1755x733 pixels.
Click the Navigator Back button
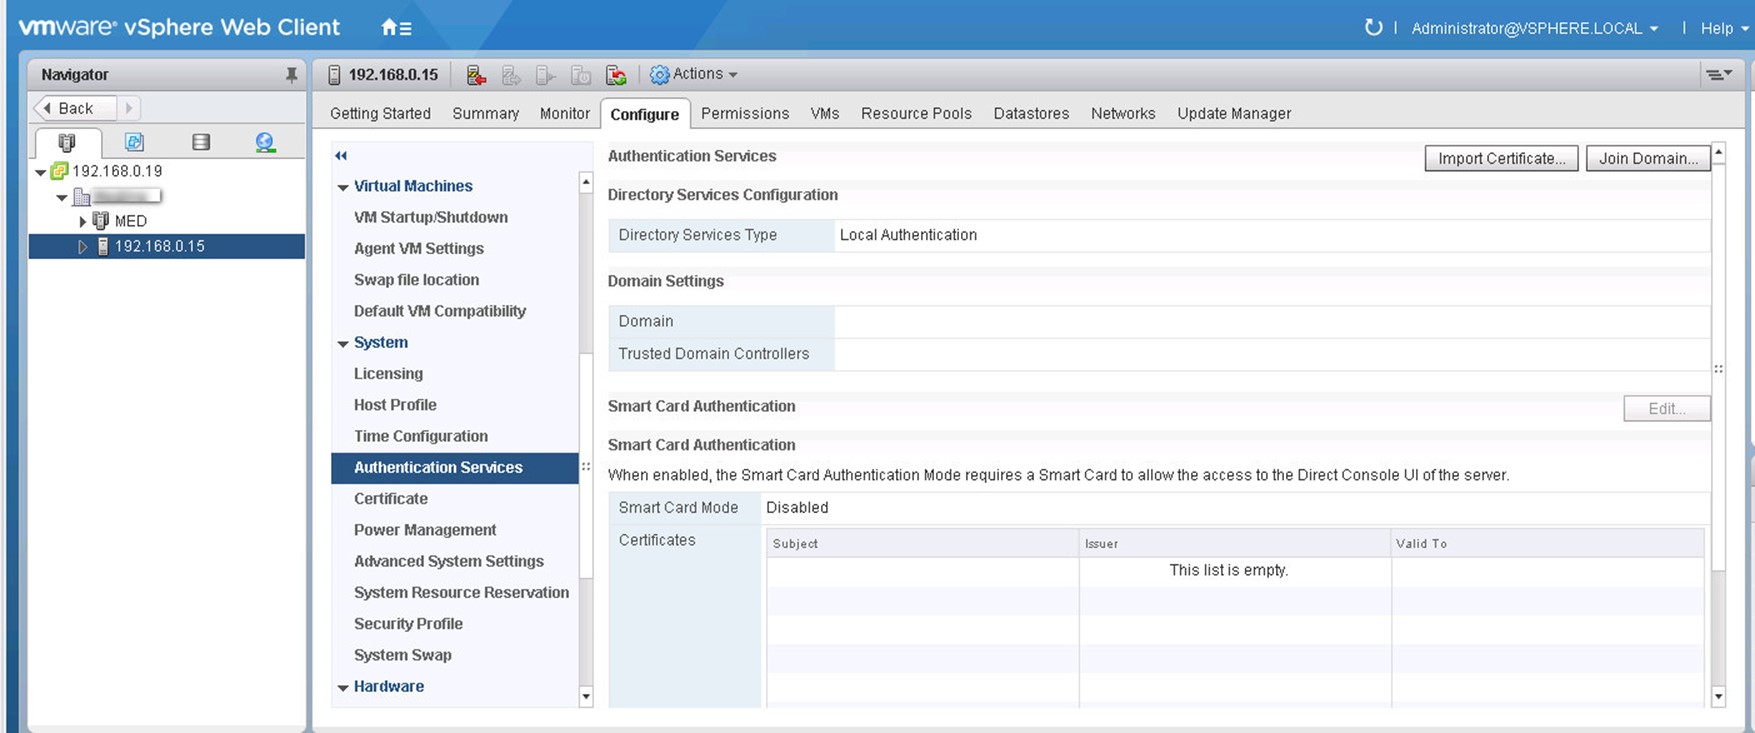click(x=75, y=108)
